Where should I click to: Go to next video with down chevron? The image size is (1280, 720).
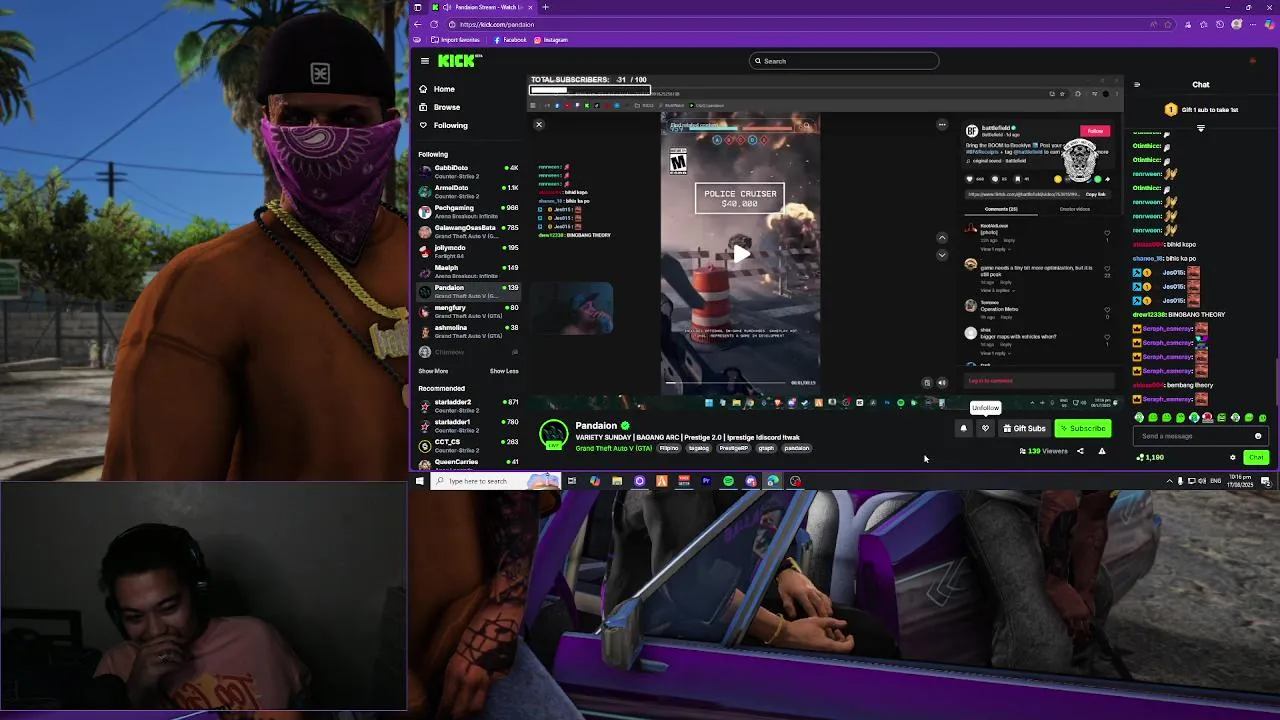coord(941,255)
